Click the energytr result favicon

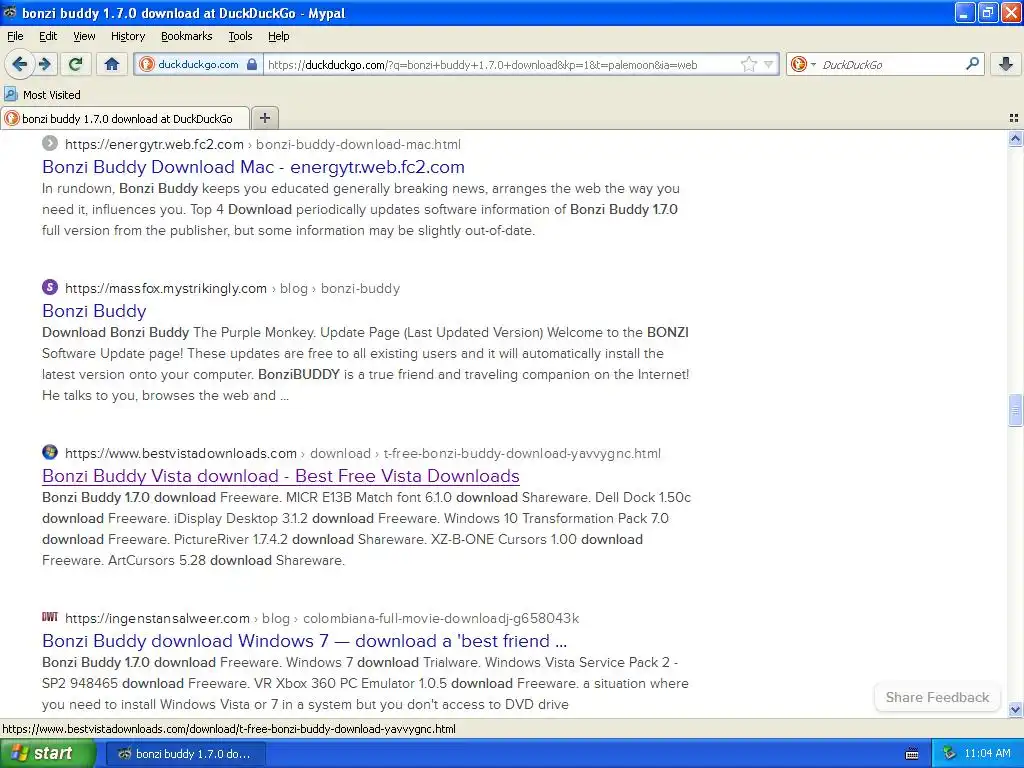pos(50,143)
